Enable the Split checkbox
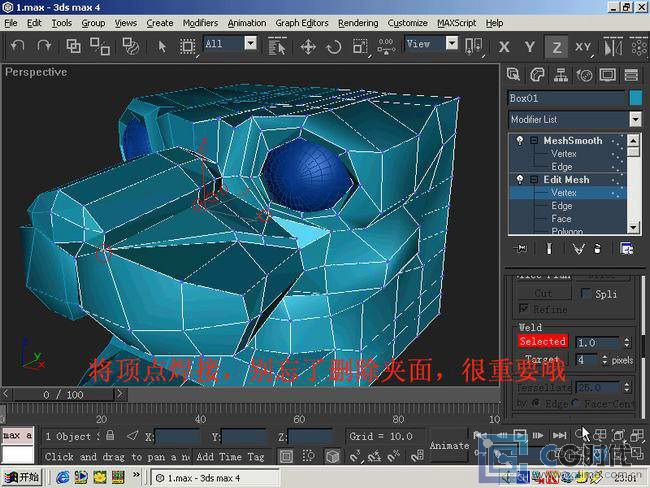The image size is (650, 488). 585,293
